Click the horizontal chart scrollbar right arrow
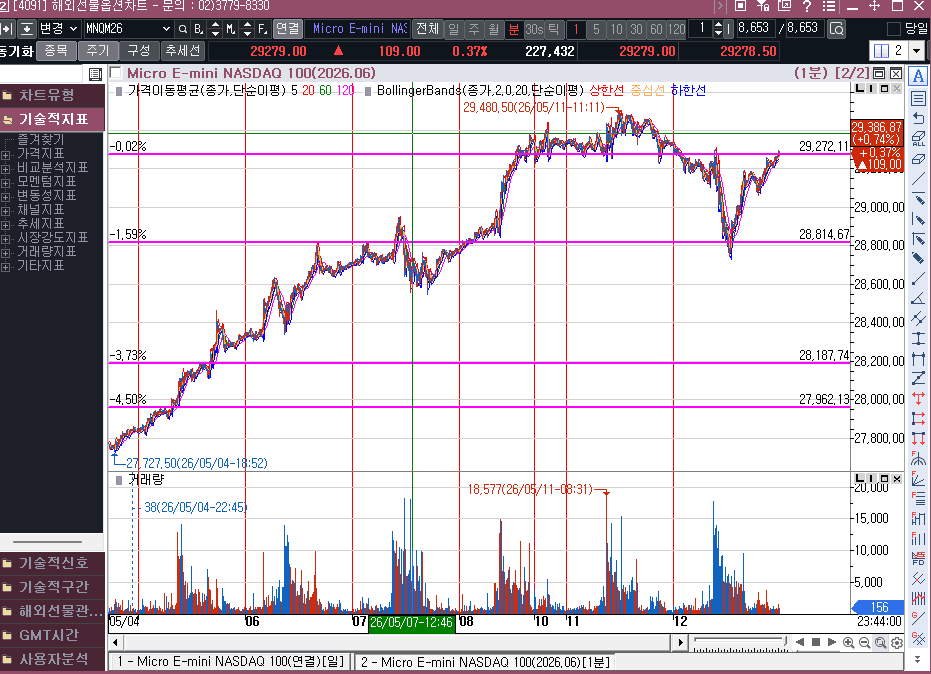Viewport: 931px width, 674px height. 680,642
